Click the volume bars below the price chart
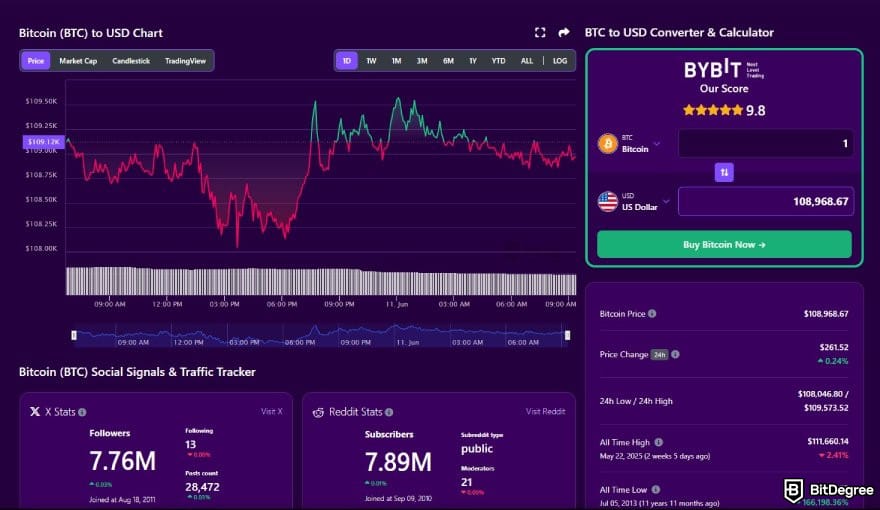This screenshot has width=880, height=510. click(321, 281)
